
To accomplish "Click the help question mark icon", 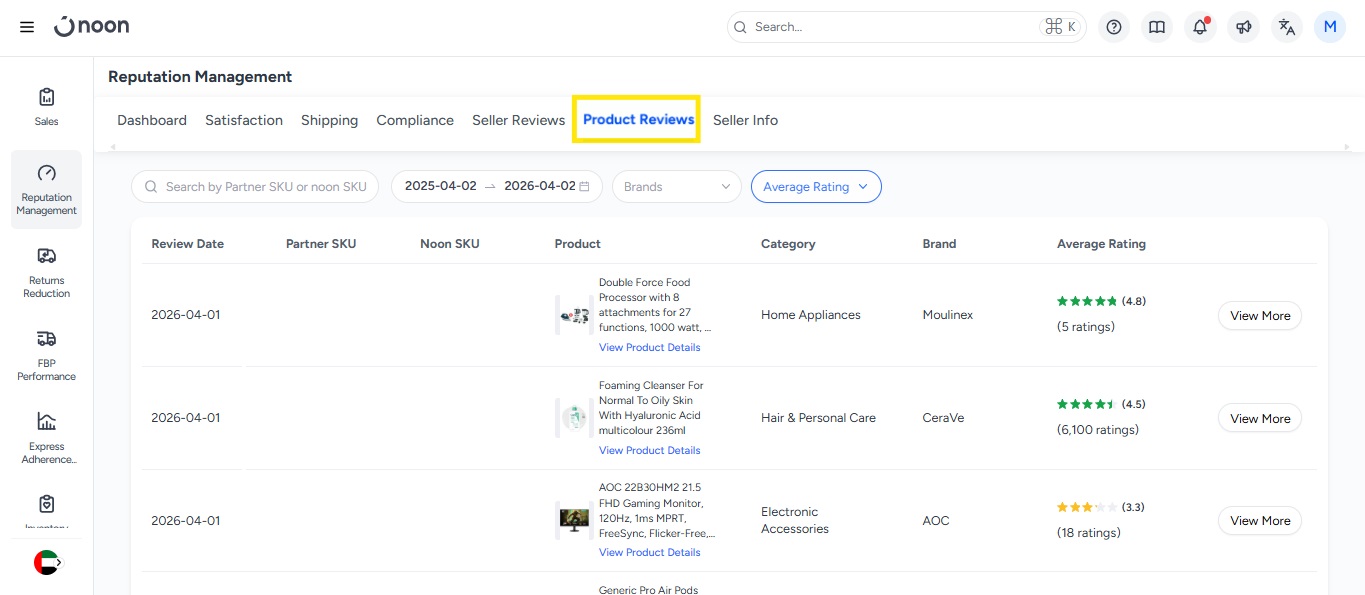I will [x=1114, y=27].
